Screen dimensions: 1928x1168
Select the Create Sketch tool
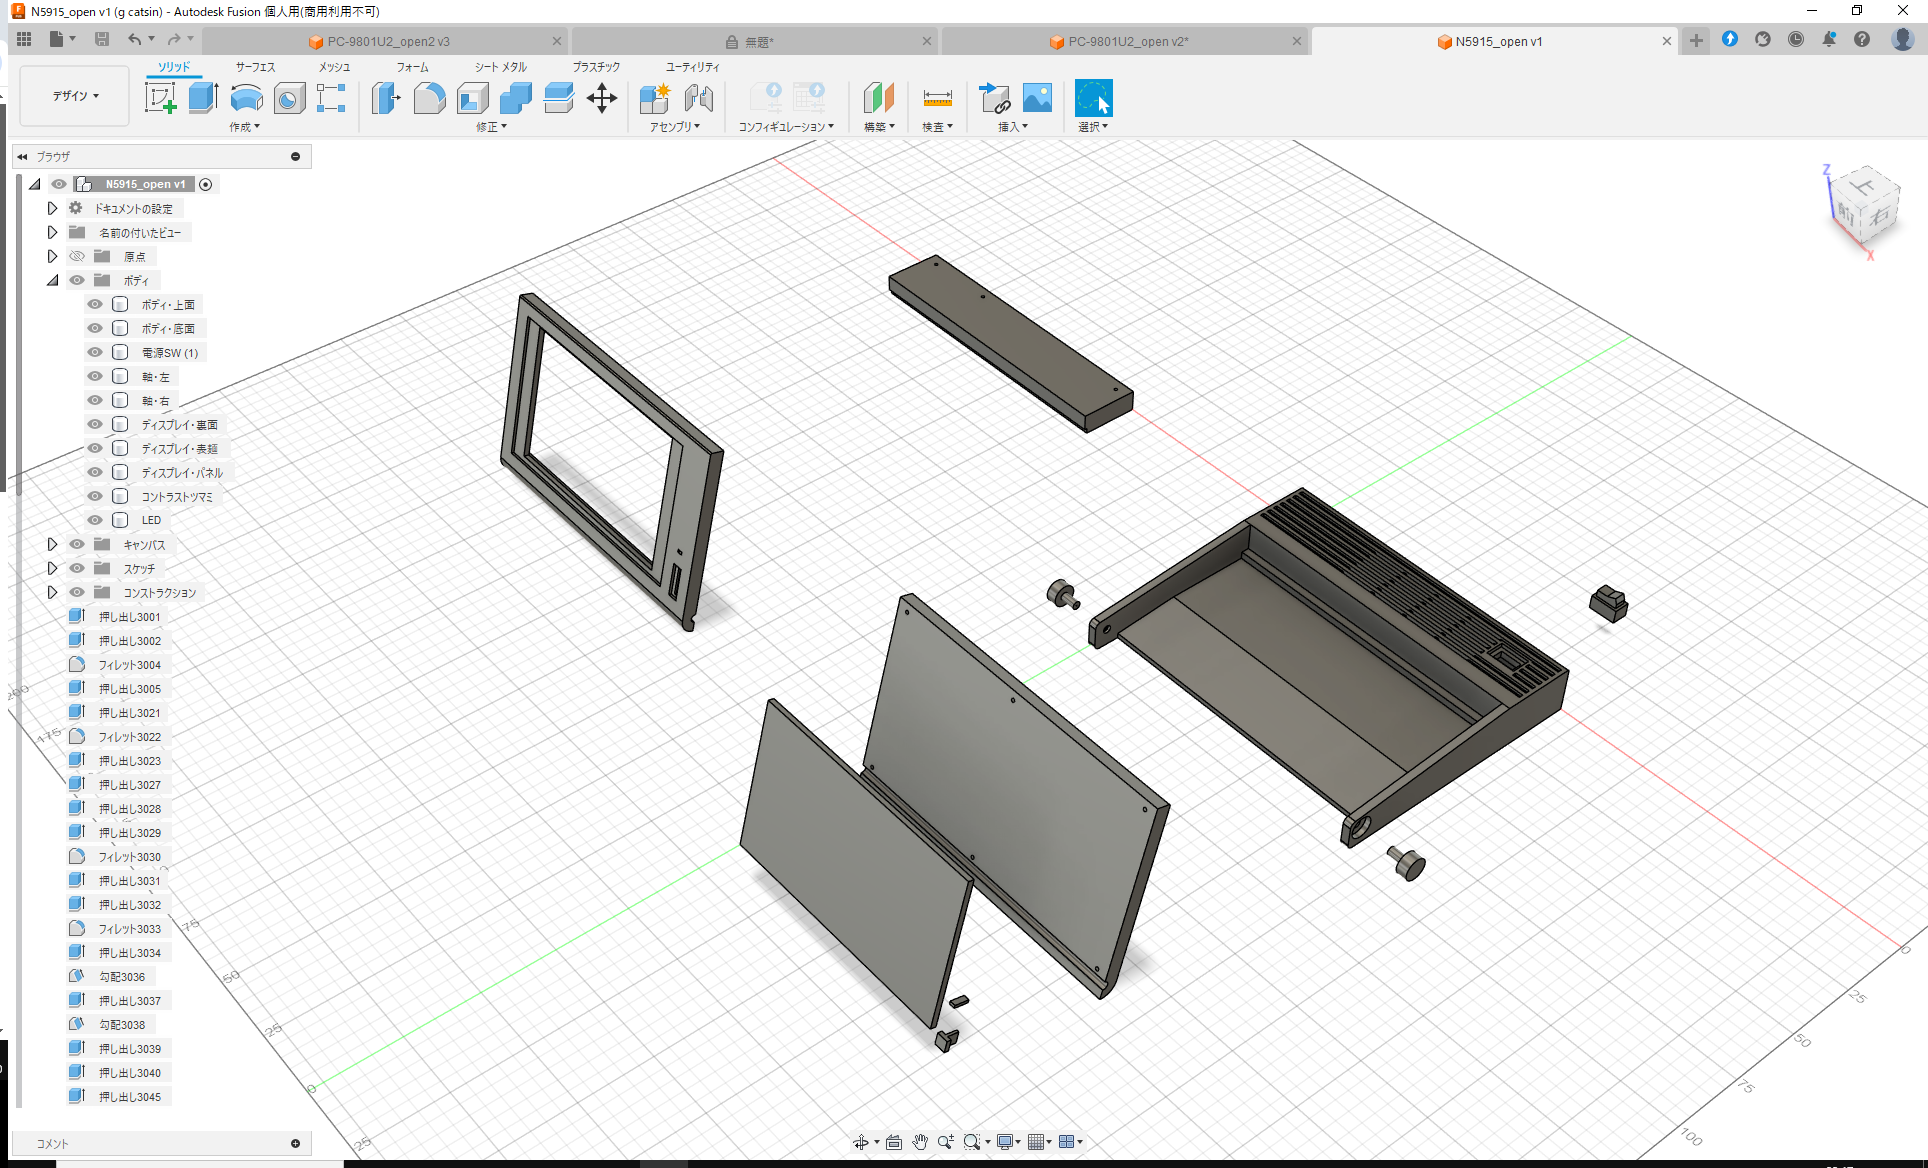pos(161,98)
